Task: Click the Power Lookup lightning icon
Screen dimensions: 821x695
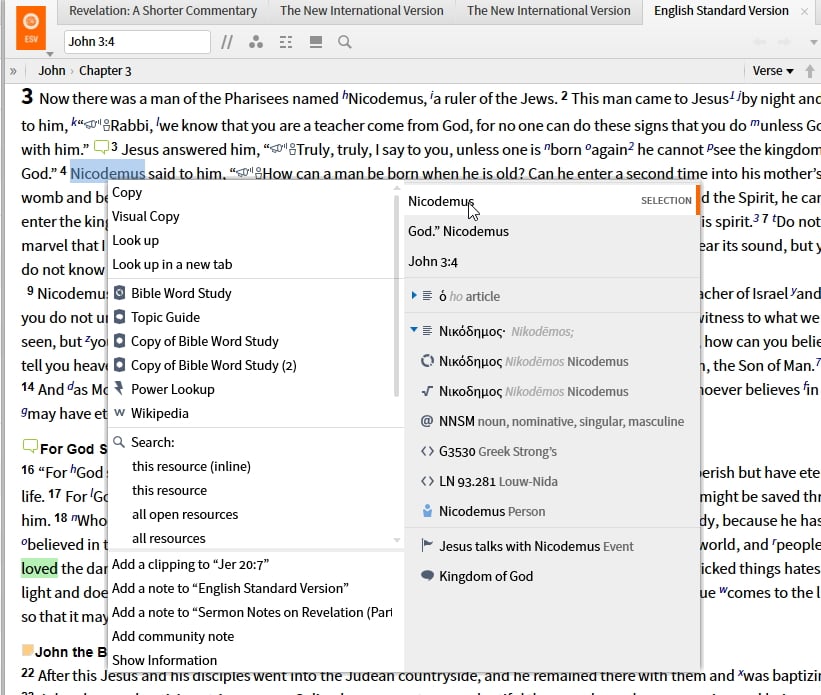Action: (x=119, y=388)
